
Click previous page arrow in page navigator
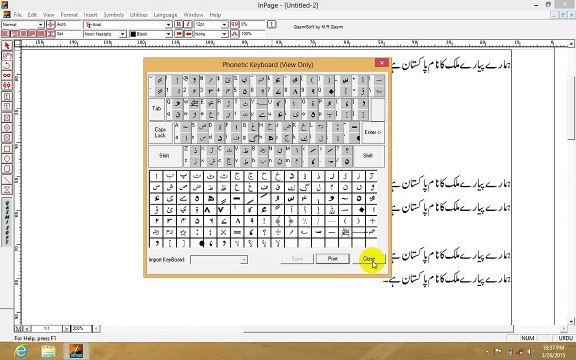[x=26, y=328]
